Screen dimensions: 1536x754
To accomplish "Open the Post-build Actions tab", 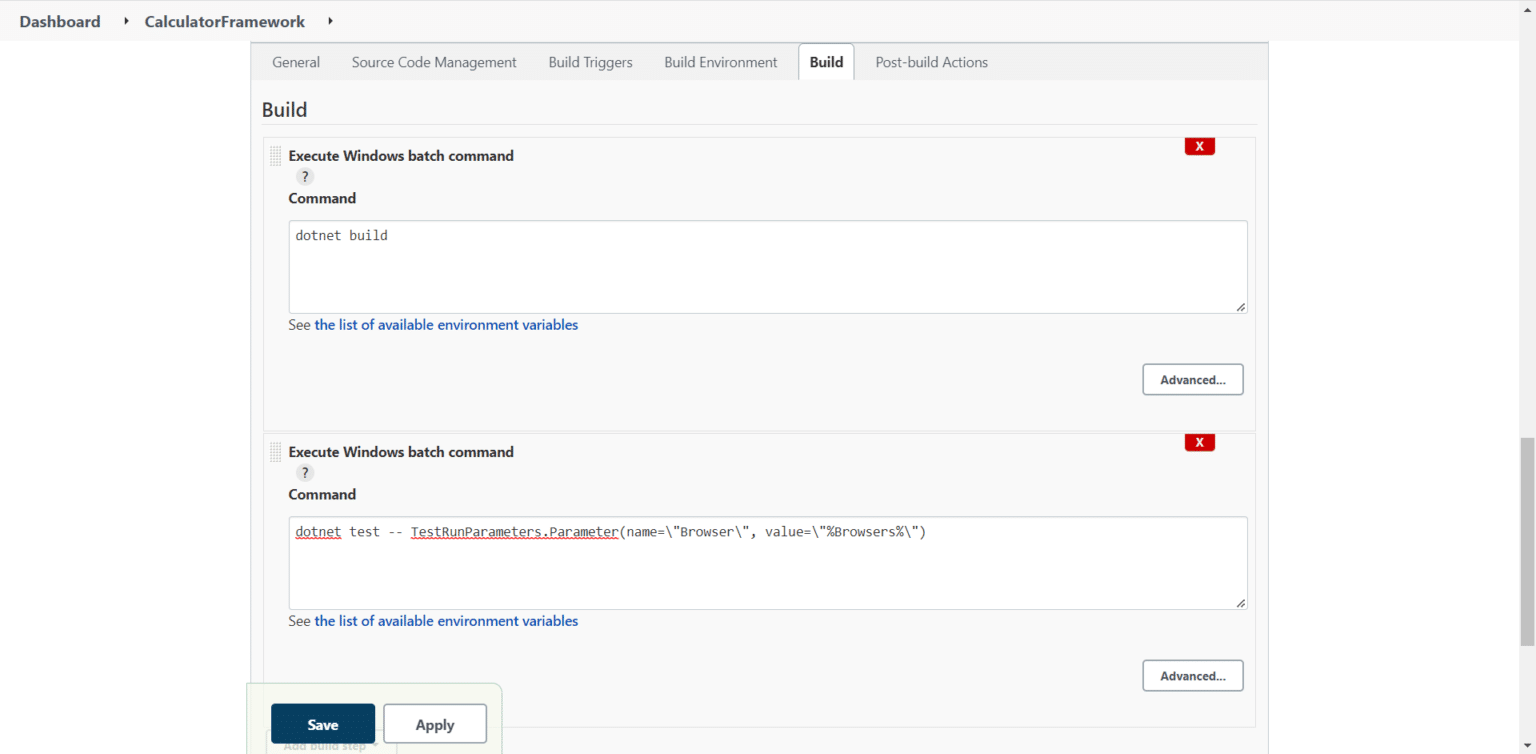I will click(931, 62).
